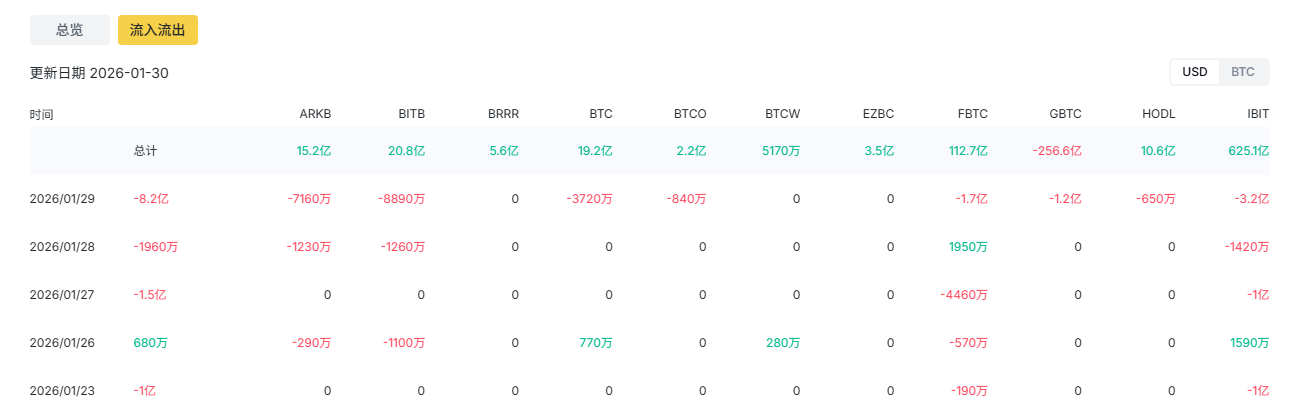Click the HODL column header
Screen dimensions: 1307x414
[x=1159, y=114]
